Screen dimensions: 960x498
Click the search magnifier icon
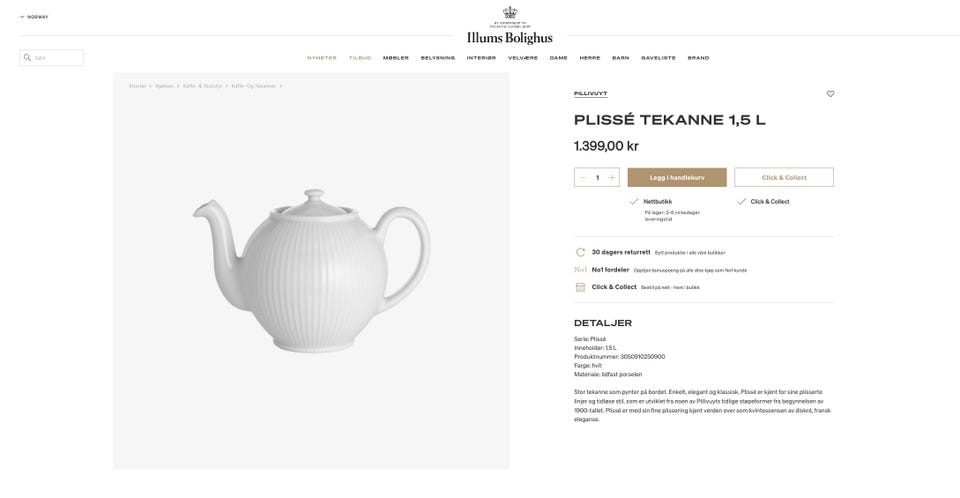[x=27, y=58]
